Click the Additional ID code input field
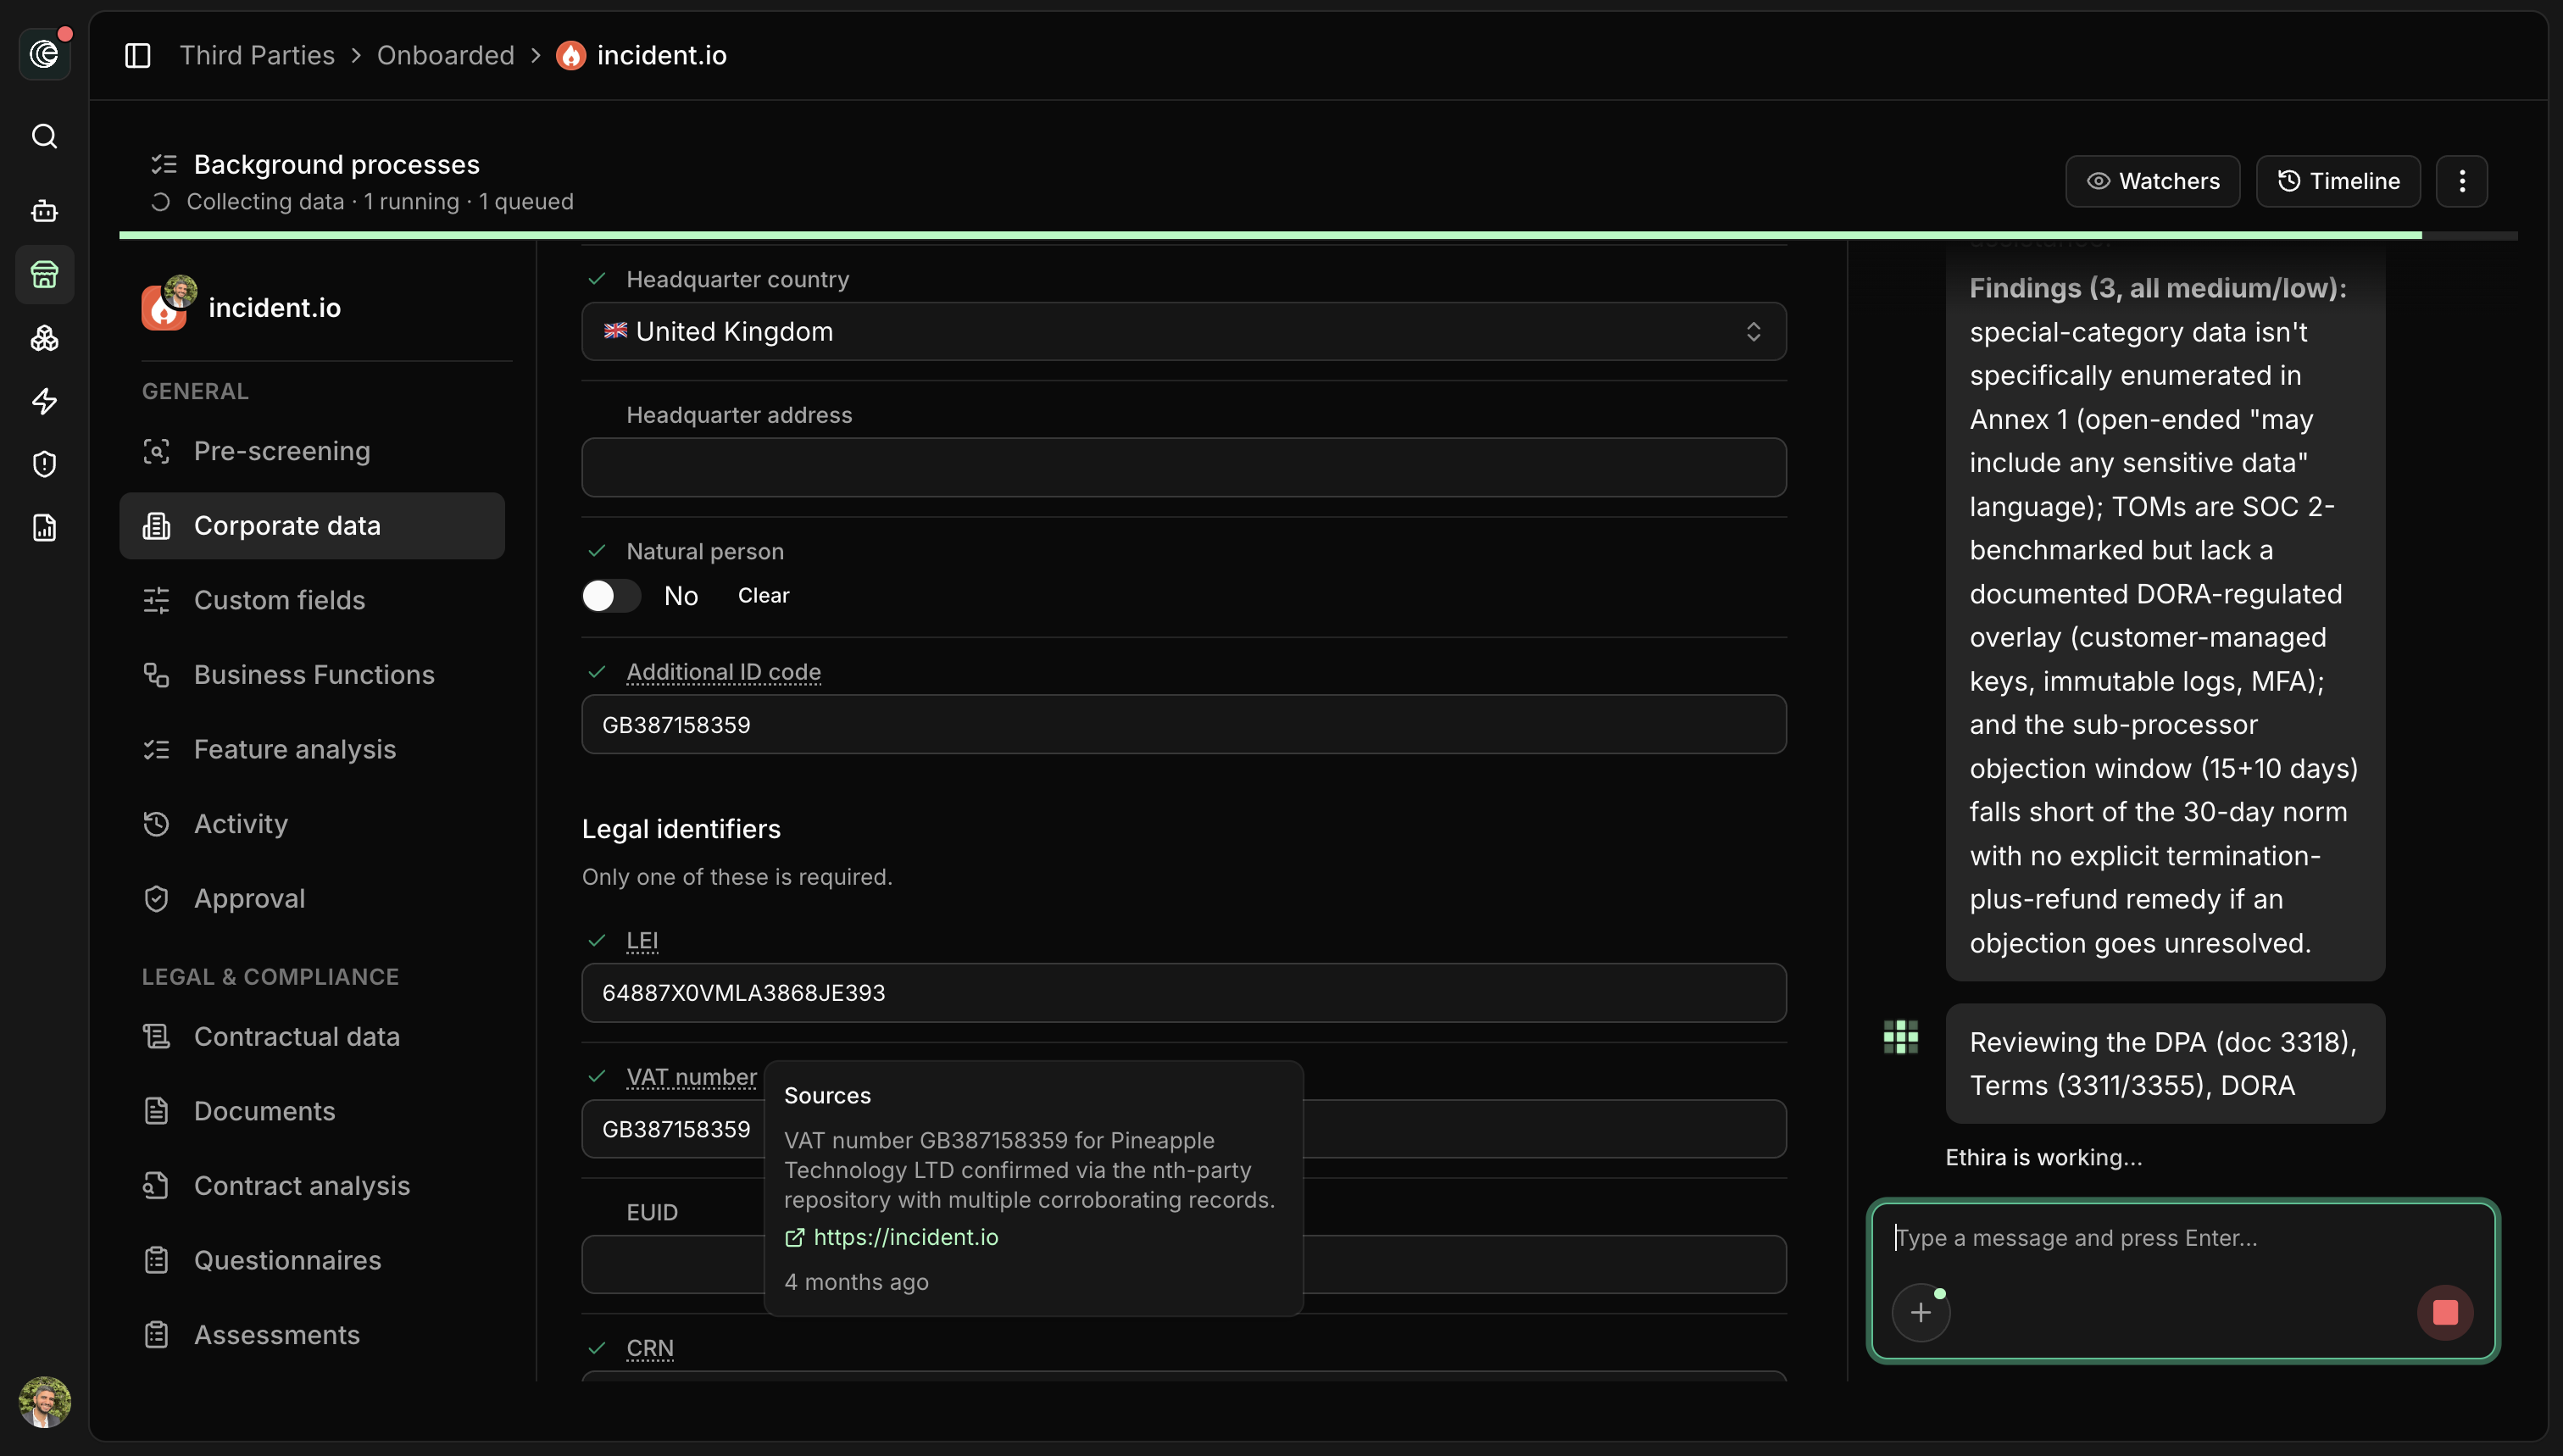Screen dimensions: 2563x1456 [1183, 725]
